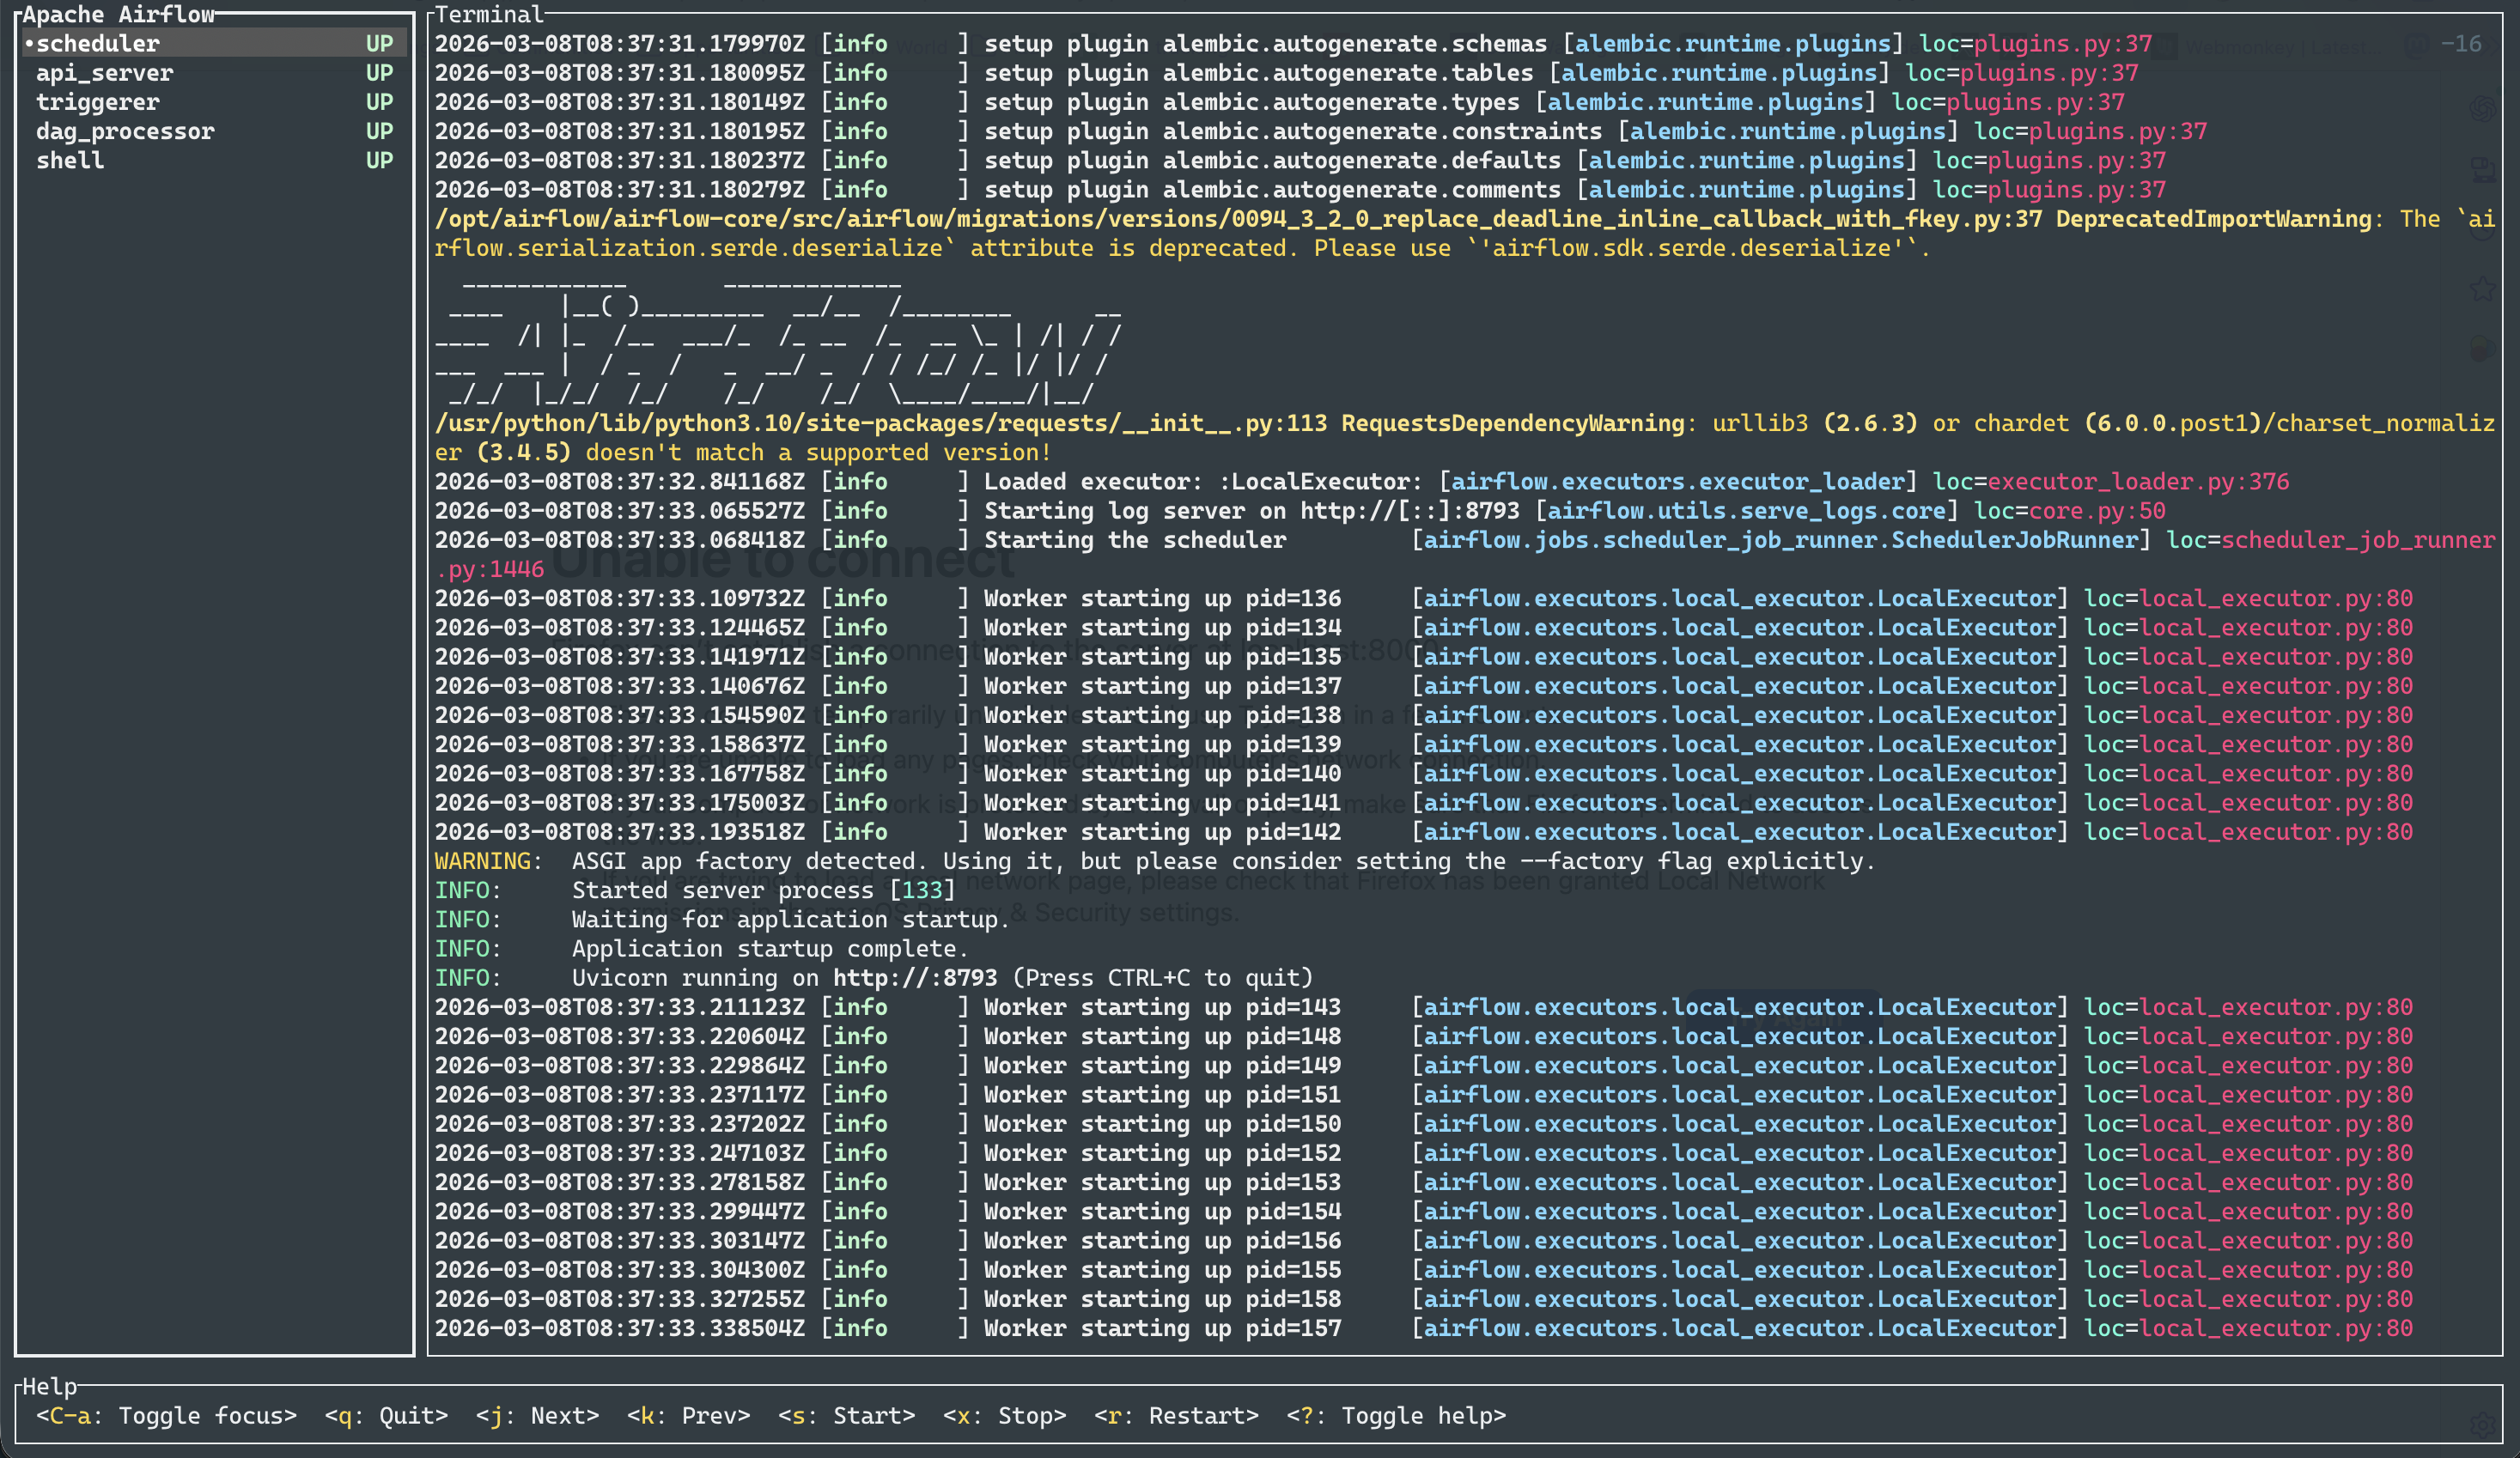Select the api_server process entry

point(104,73)
